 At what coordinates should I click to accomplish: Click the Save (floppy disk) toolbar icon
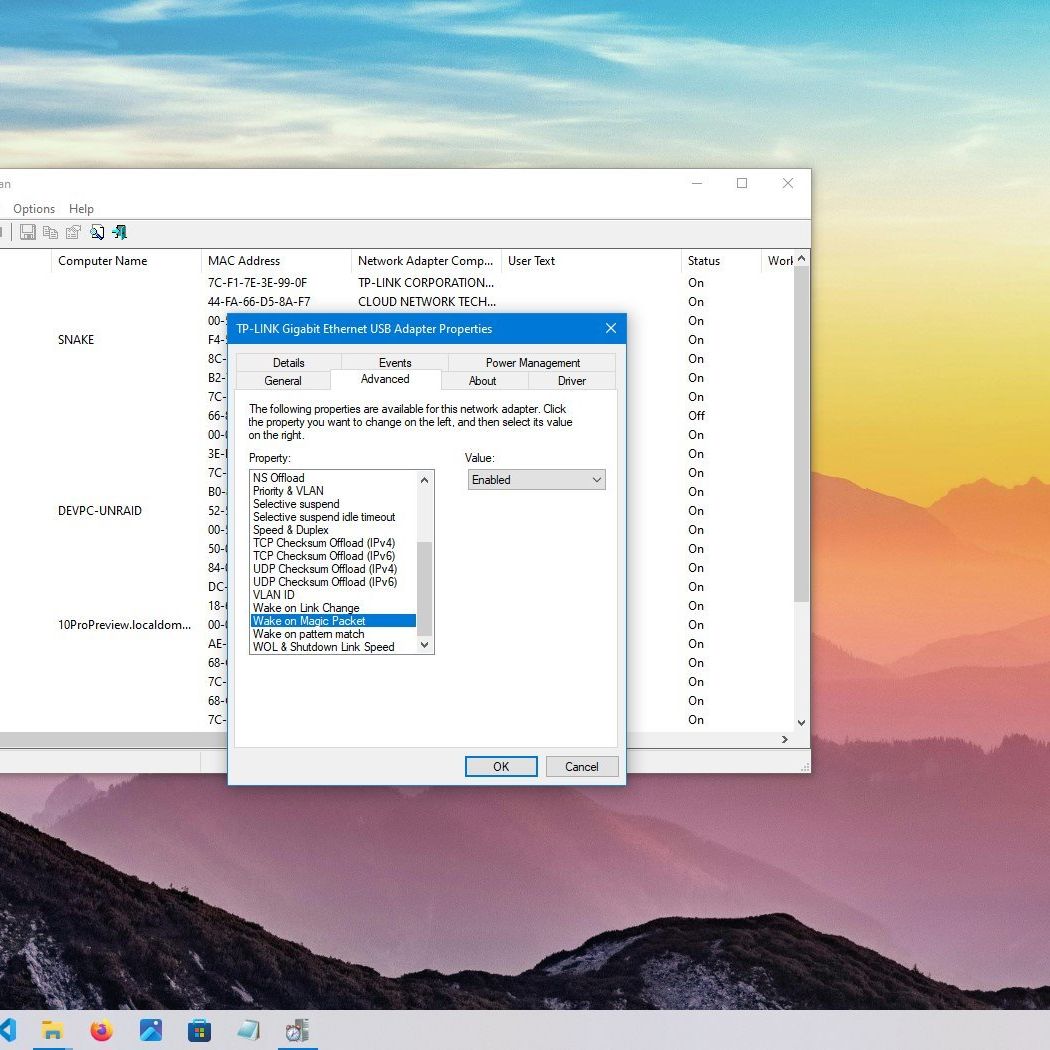[x=28, y=233]
